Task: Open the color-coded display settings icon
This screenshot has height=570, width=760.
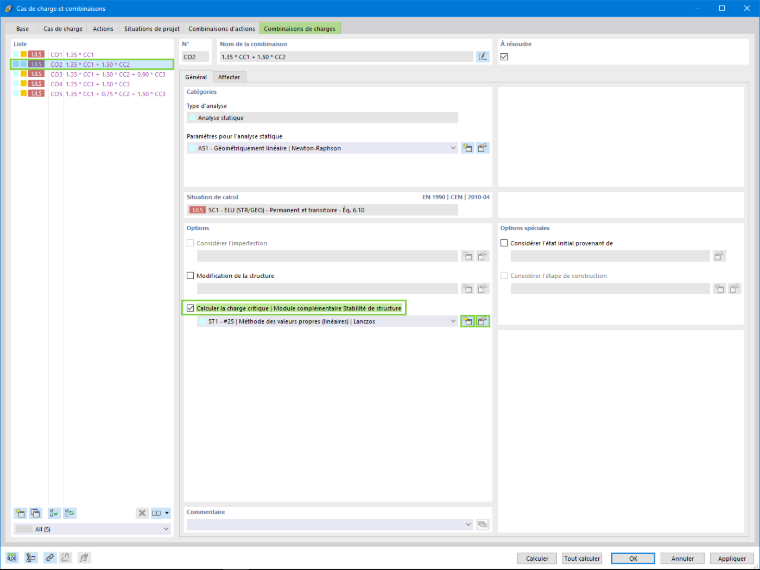Action: (31, 558)
